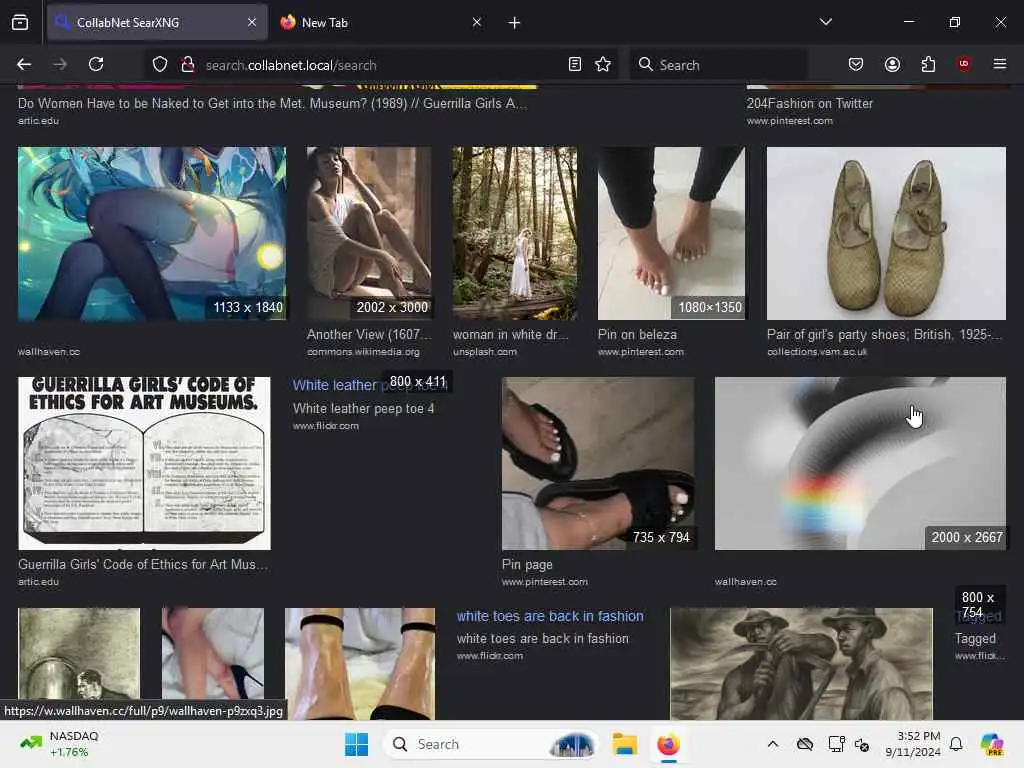This screenshot has height=768, width=1024.
Task: Click the collections.vam.ac.uk source text
Action: coord(817,352)
